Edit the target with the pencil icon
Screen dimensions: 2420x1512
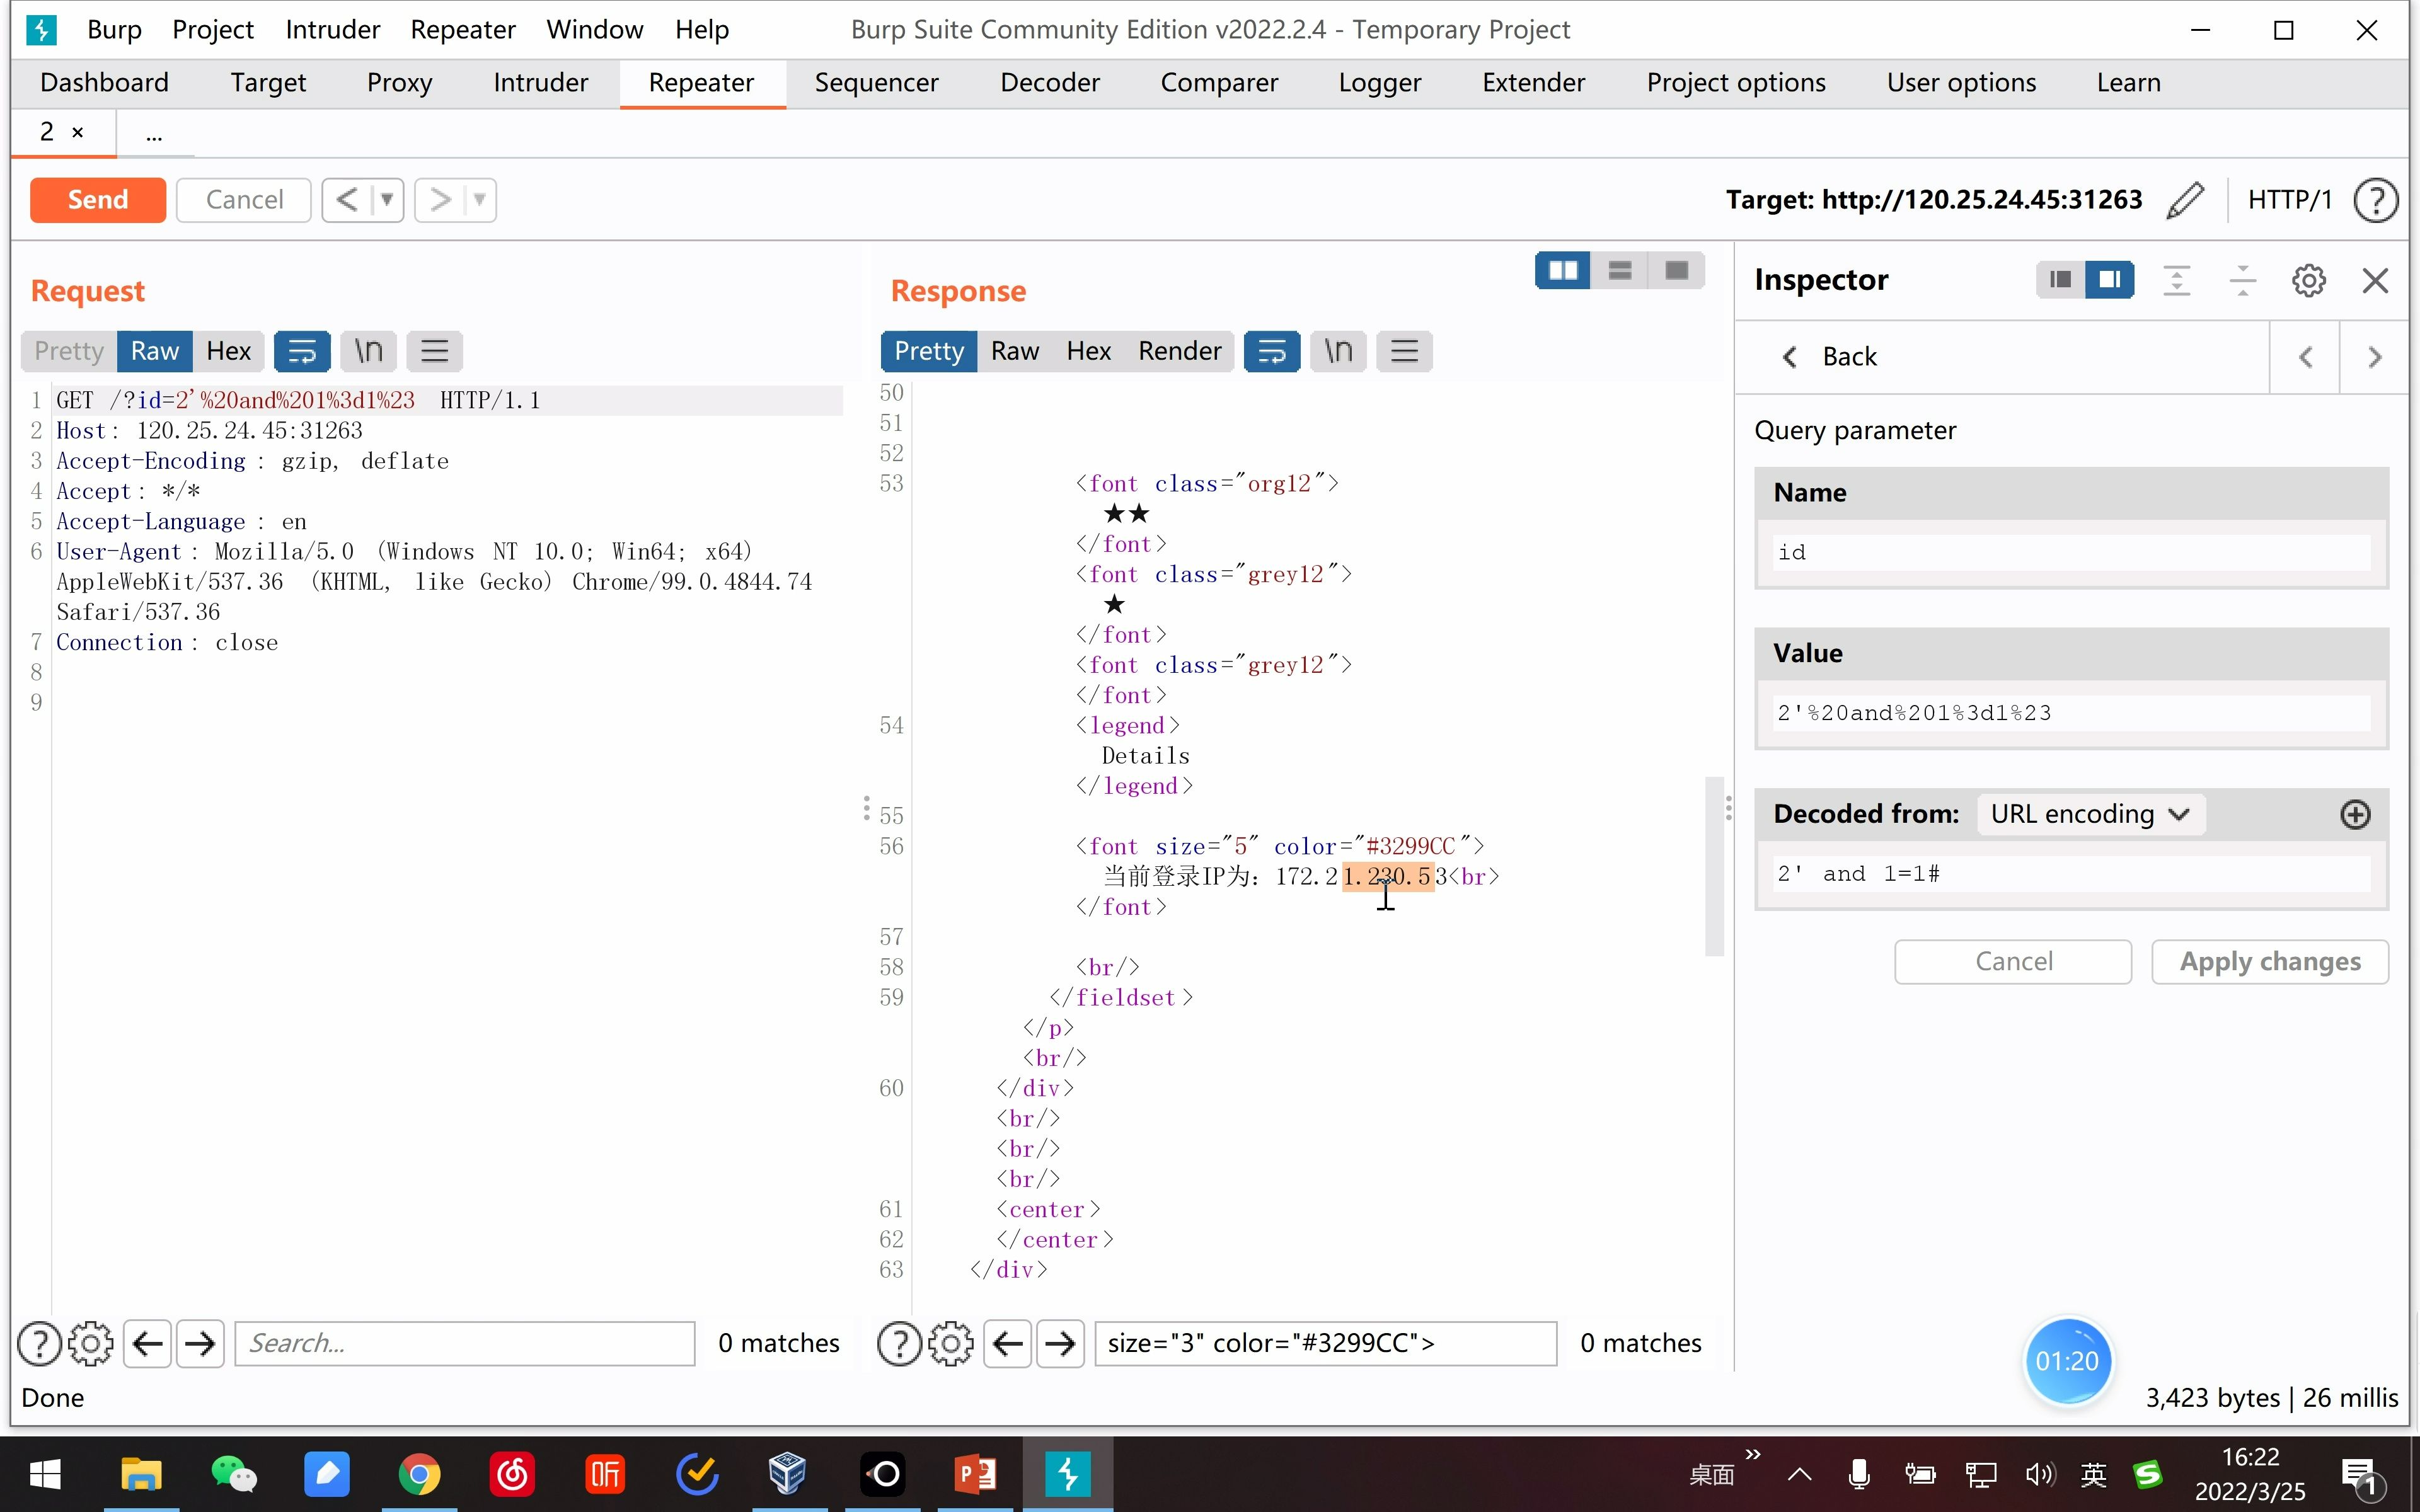click(2185, 200)
